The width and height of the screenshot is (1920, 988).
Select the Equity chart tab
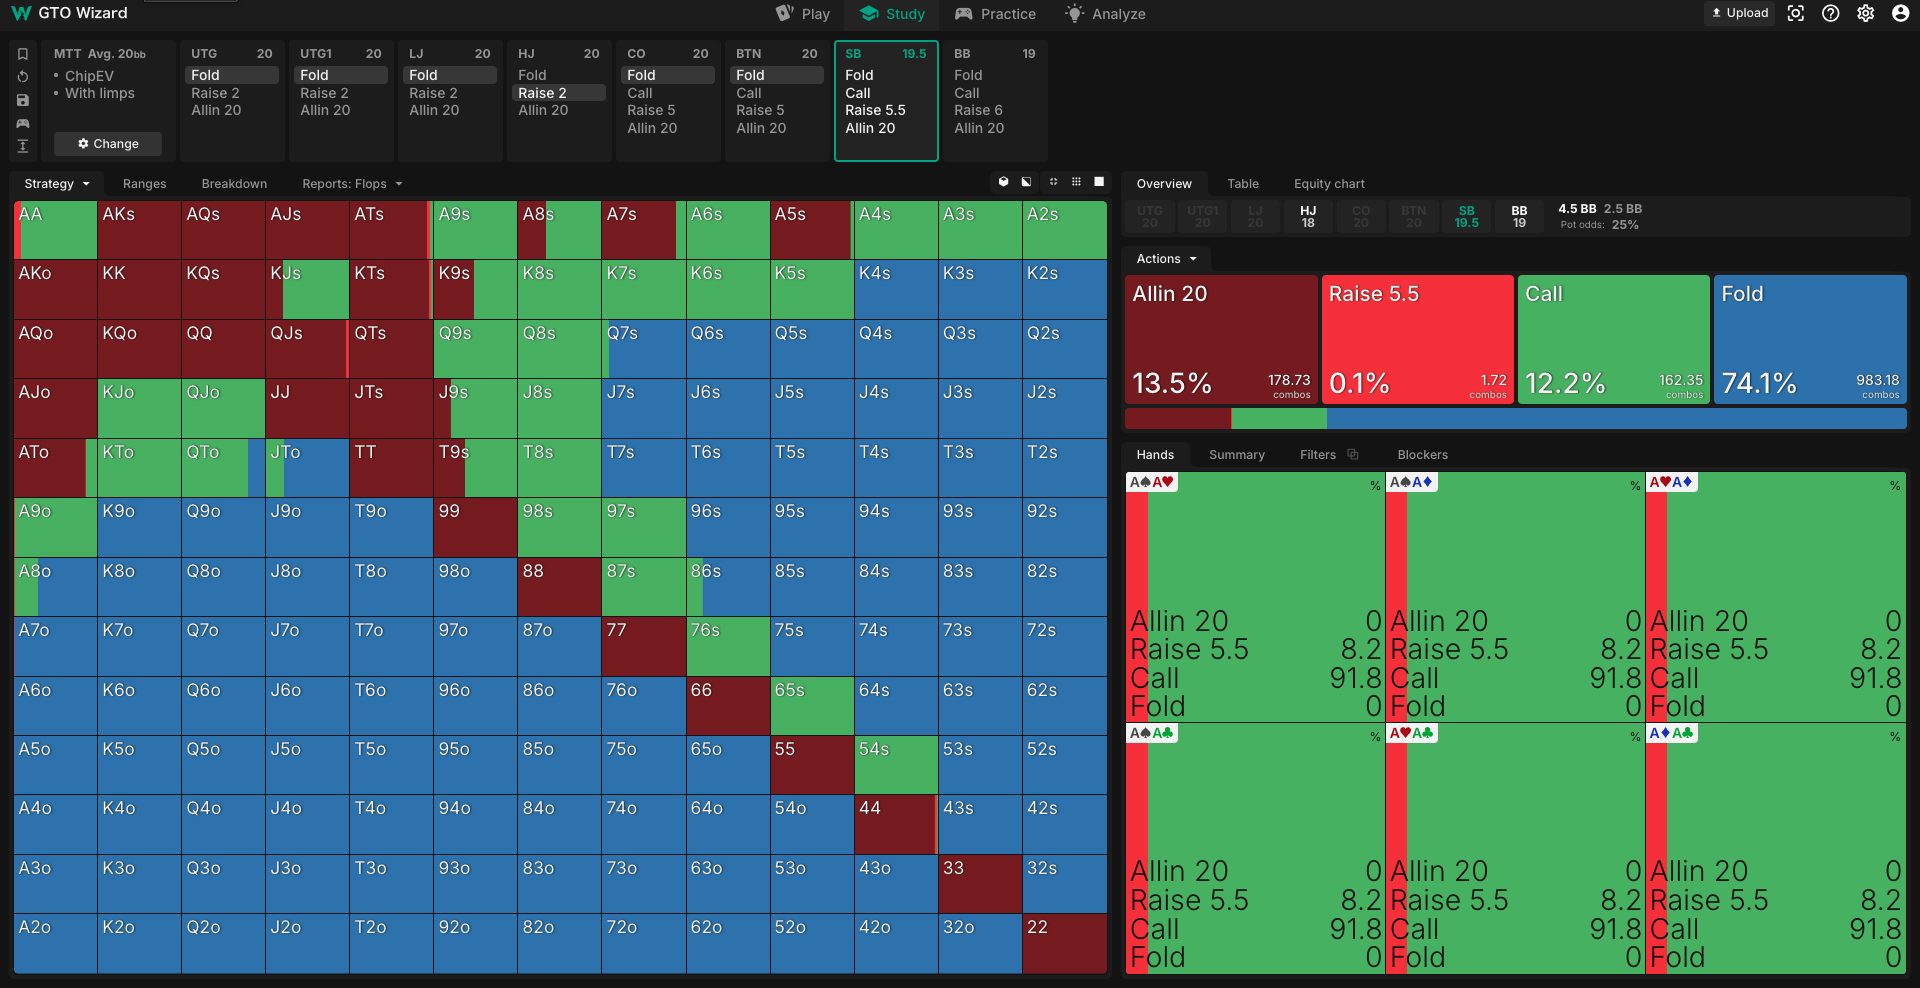point(1329,184)
